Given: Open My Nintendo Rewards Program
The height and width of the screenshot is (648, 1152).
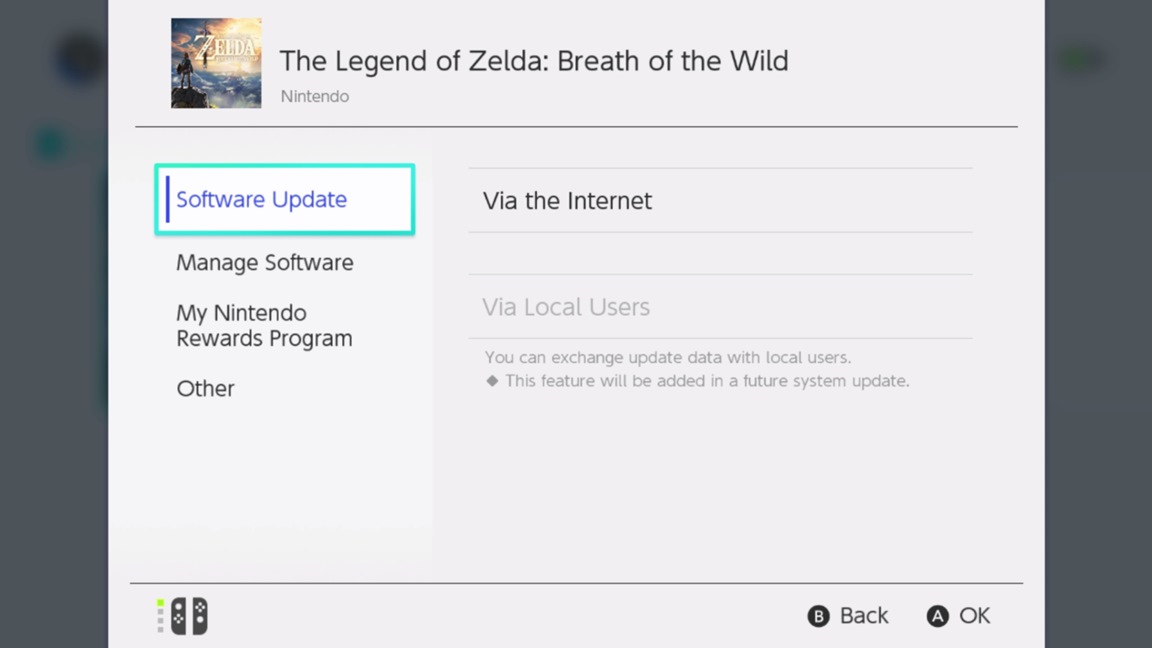Looking at the screenshot, I should click(264, 326).
